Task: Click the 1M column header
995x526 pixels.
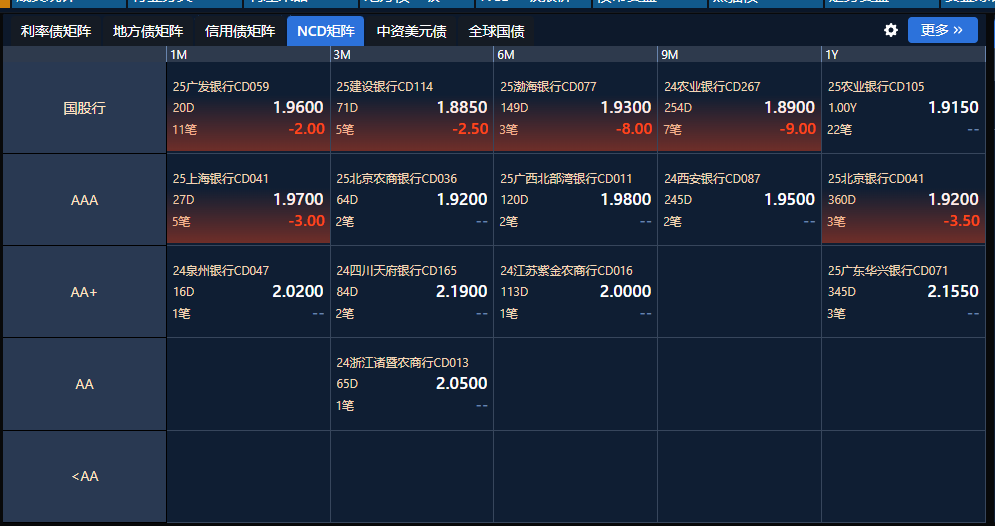Action: pos(248,55)
